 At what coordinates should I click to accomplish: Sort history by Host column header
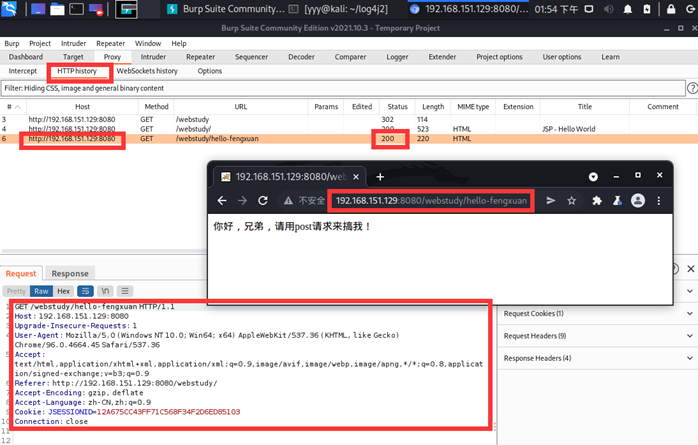tap(82, 107)
